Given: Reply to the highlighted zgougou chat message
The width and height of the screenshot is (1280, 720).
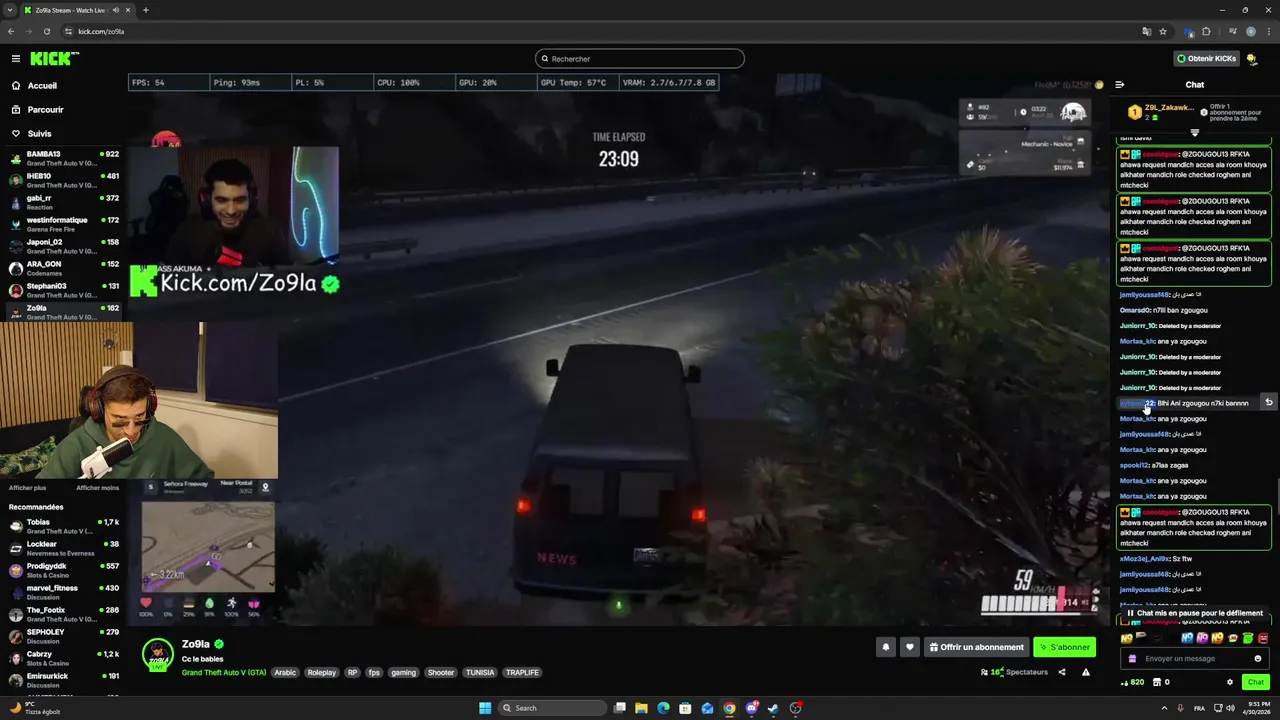Looking at the screenshot, I should click(x=1268, y=402).
